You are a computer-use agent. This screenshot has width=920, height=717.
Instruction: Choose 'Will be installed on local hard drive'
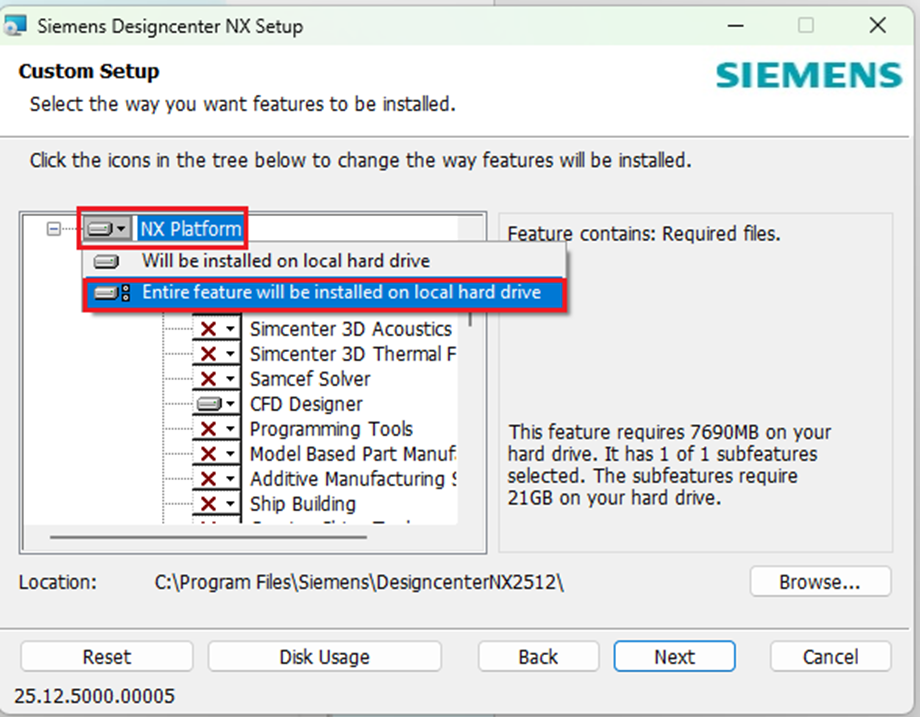click(x=285, y=261)
